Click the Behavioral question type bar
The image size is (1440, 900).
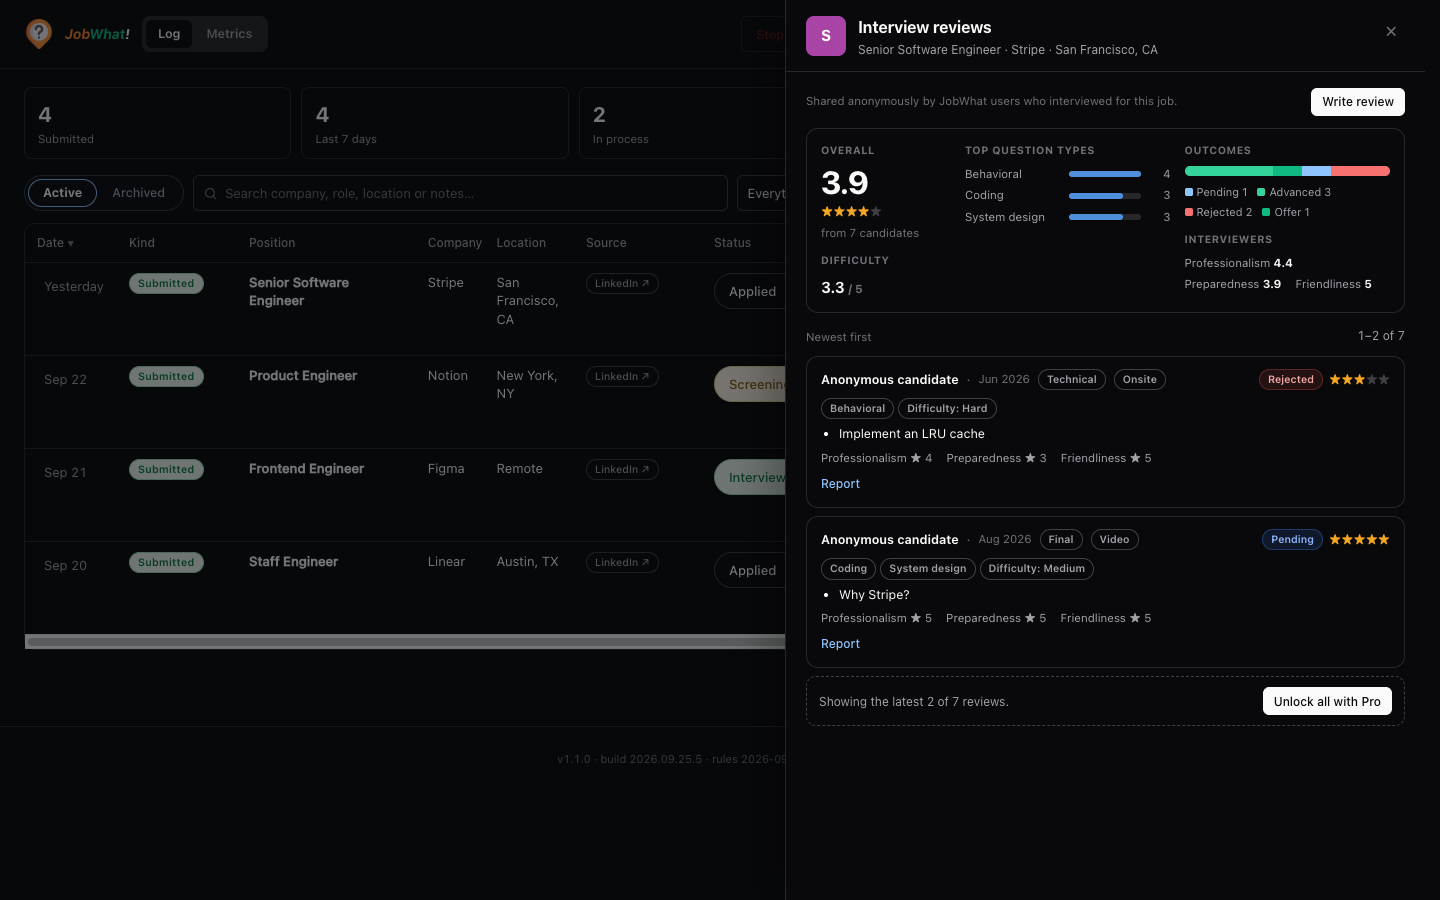click(1105, 174)
